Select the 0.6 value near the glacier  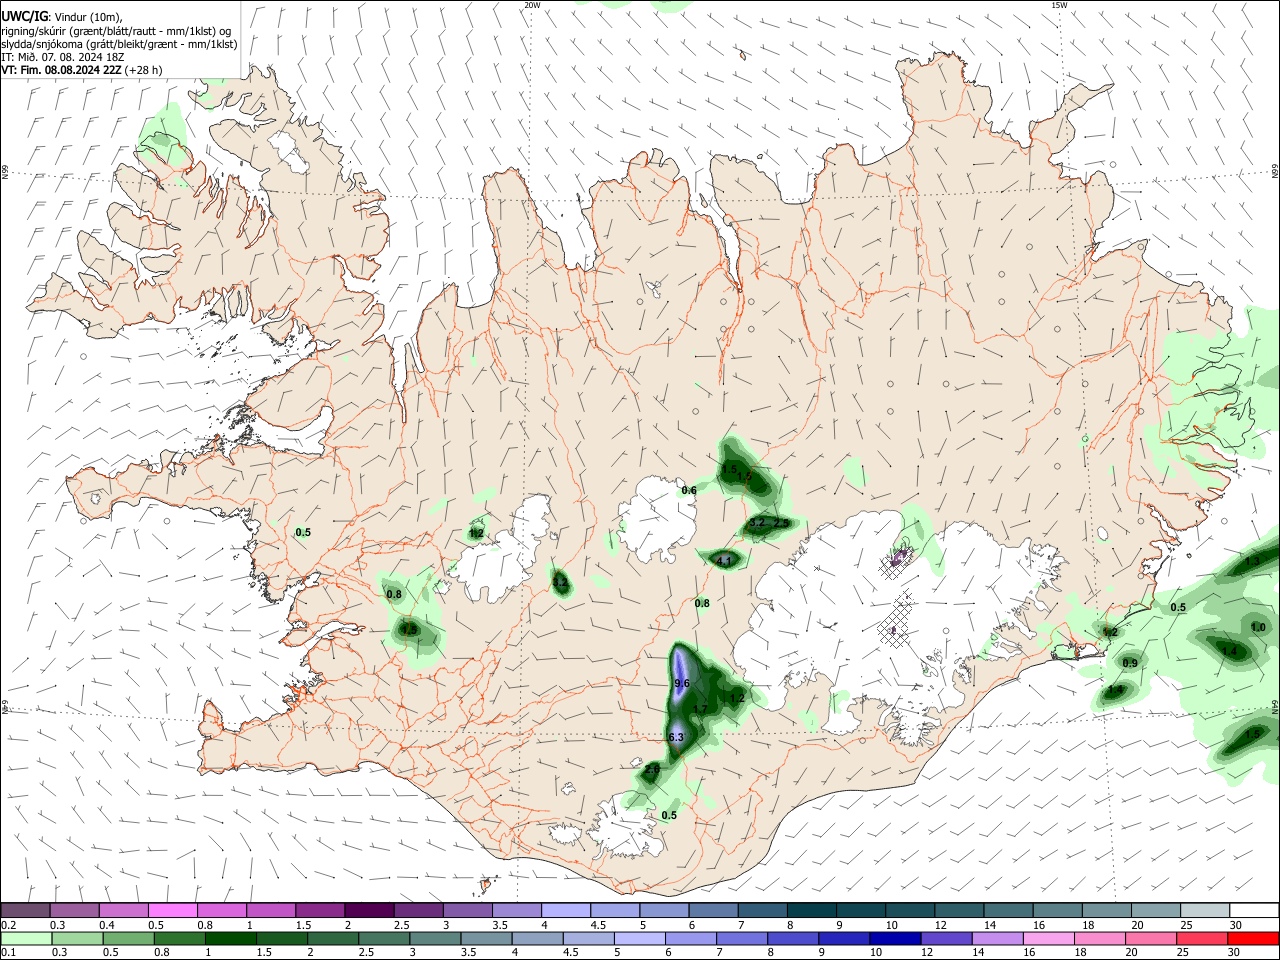(689, 490)
